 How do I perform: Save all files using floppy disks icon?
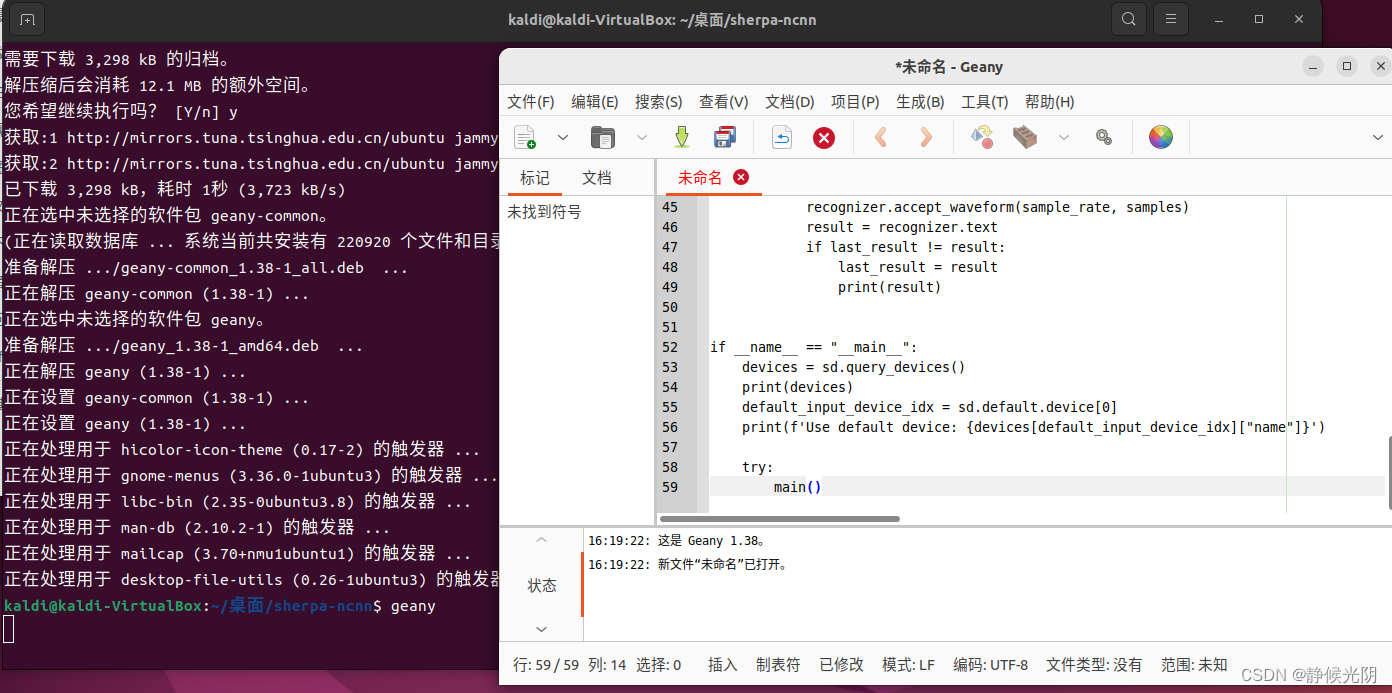(x=725, y=137)
